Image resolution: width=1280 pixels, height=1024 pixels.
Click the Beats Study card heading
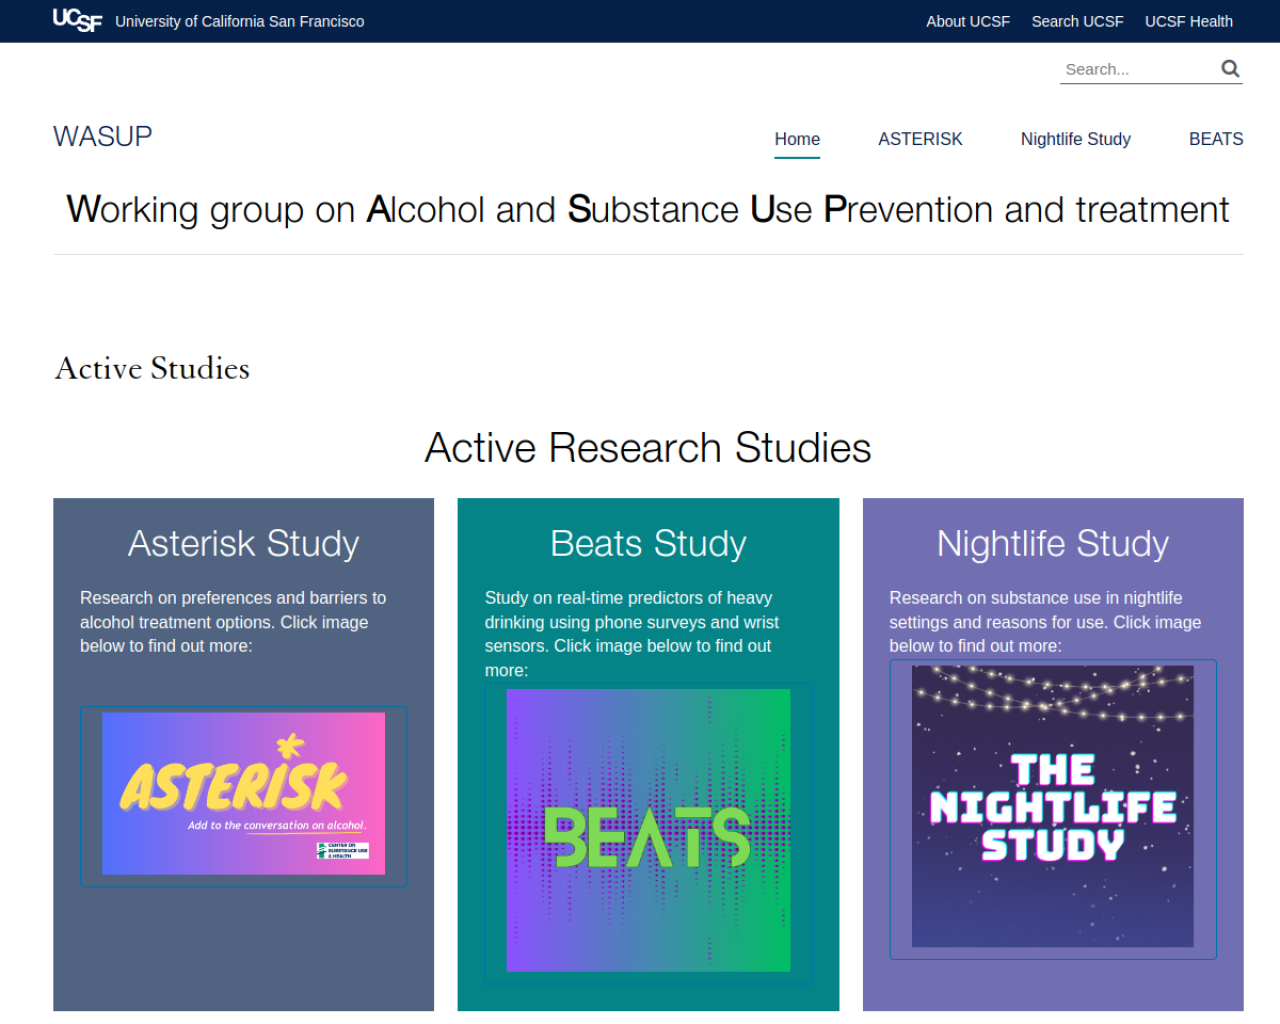pyautogui.click(x=648, y=543)
